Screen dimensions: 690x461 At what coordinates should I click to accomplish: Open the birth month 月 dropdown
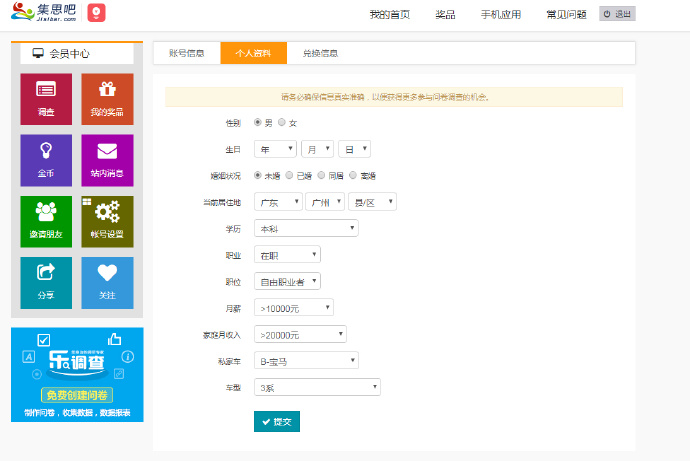[x=317, y=149]
